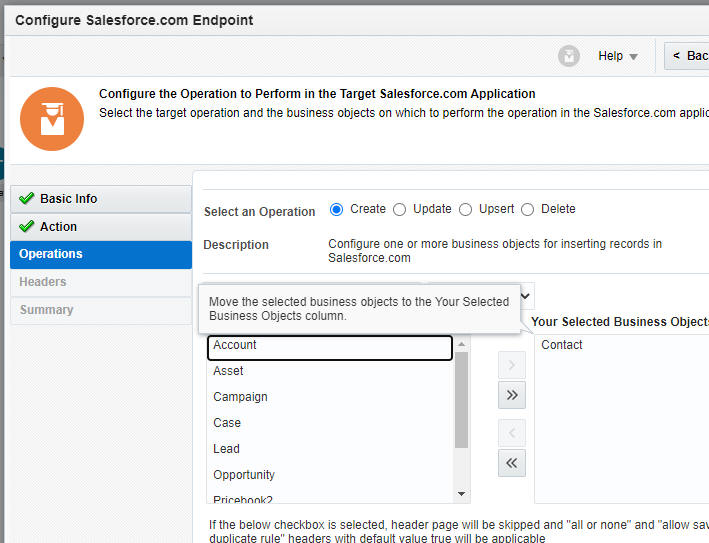This screenshot has height=543, width=709.
Task: Click the orange Salesforce adapter icon
Action: [52, 119]
